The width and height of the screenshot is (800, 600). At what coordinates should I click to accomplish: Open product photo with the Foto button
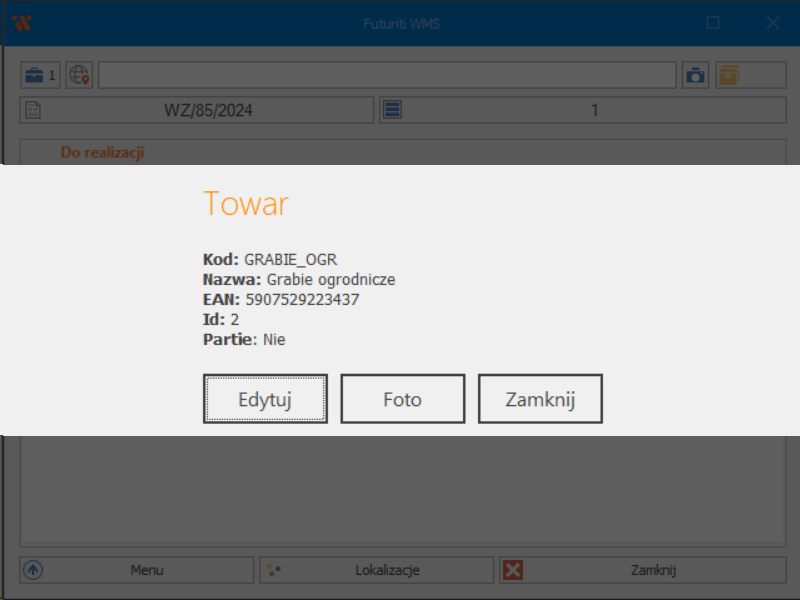pos(402,399)
